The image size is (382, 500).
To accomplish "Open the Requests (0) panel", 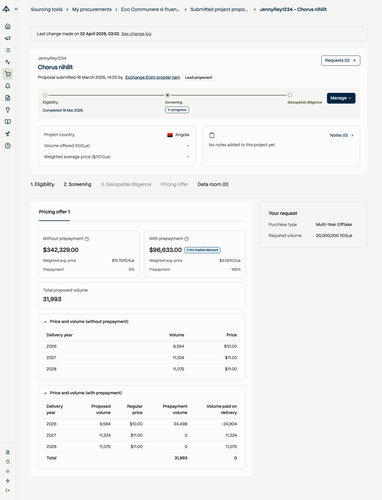I will 341,60.
